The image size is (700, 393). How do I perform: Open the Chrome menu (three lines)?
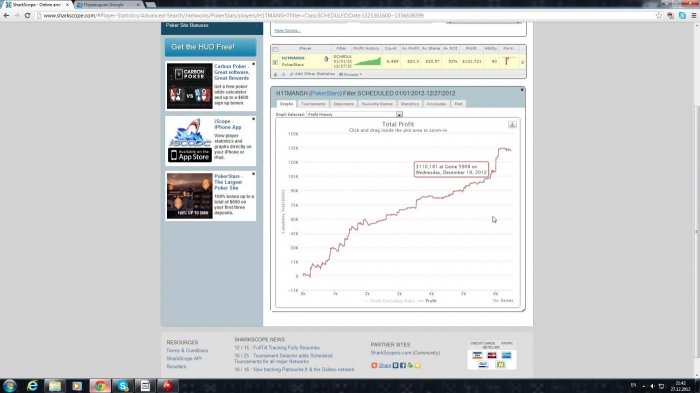point(693,15)
